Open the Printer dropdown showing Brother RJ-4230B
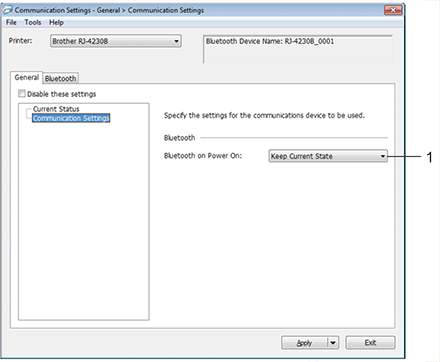Image resolution: width=440 pixels, height=362 pixels. click(x=116, y=41)
